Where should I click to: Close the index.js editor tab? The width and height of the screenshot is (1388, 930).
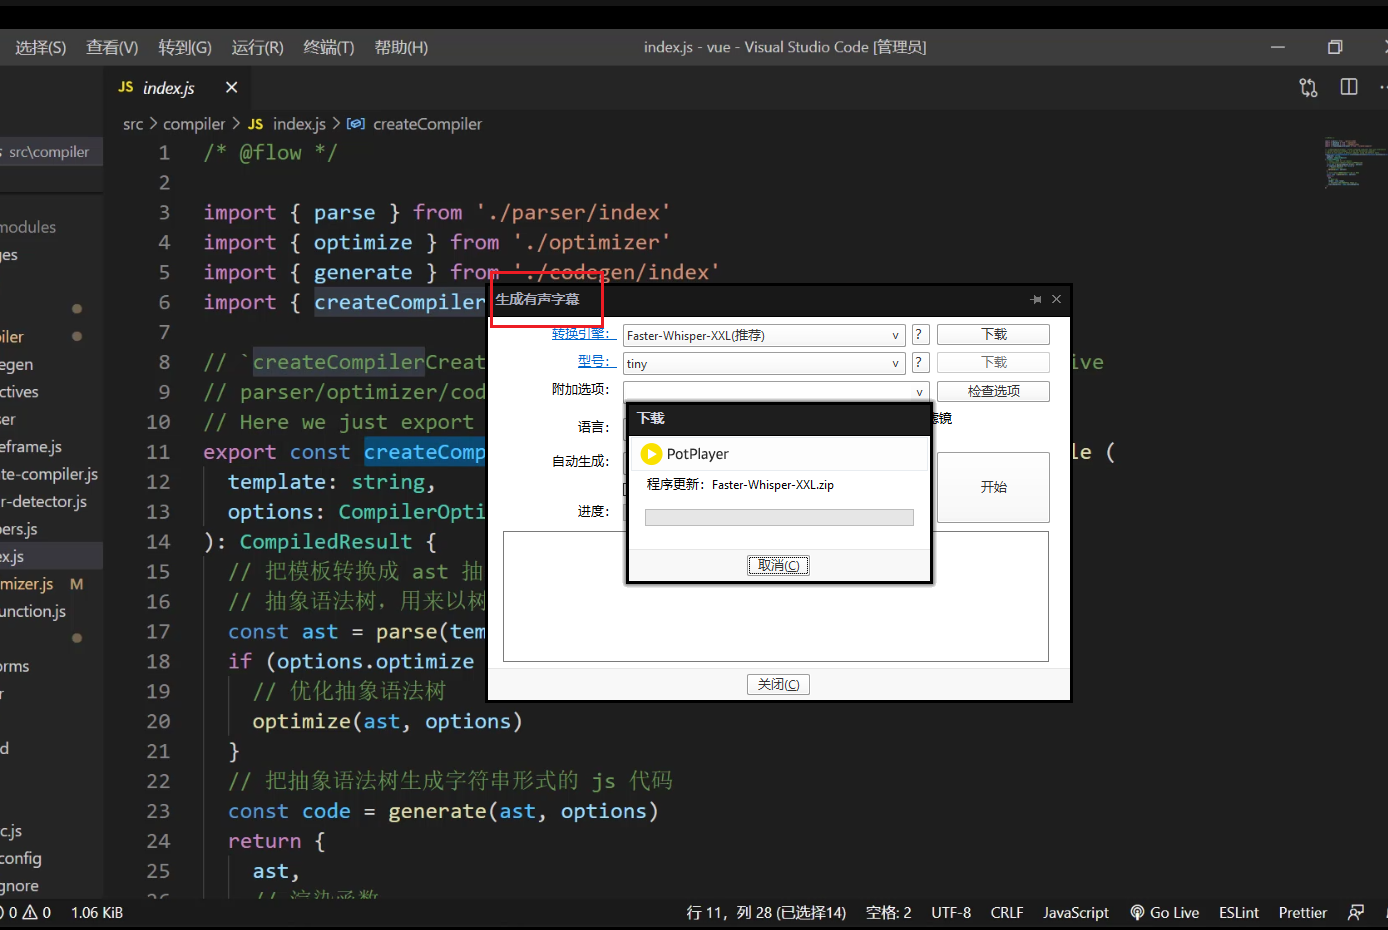click(231, 87)
